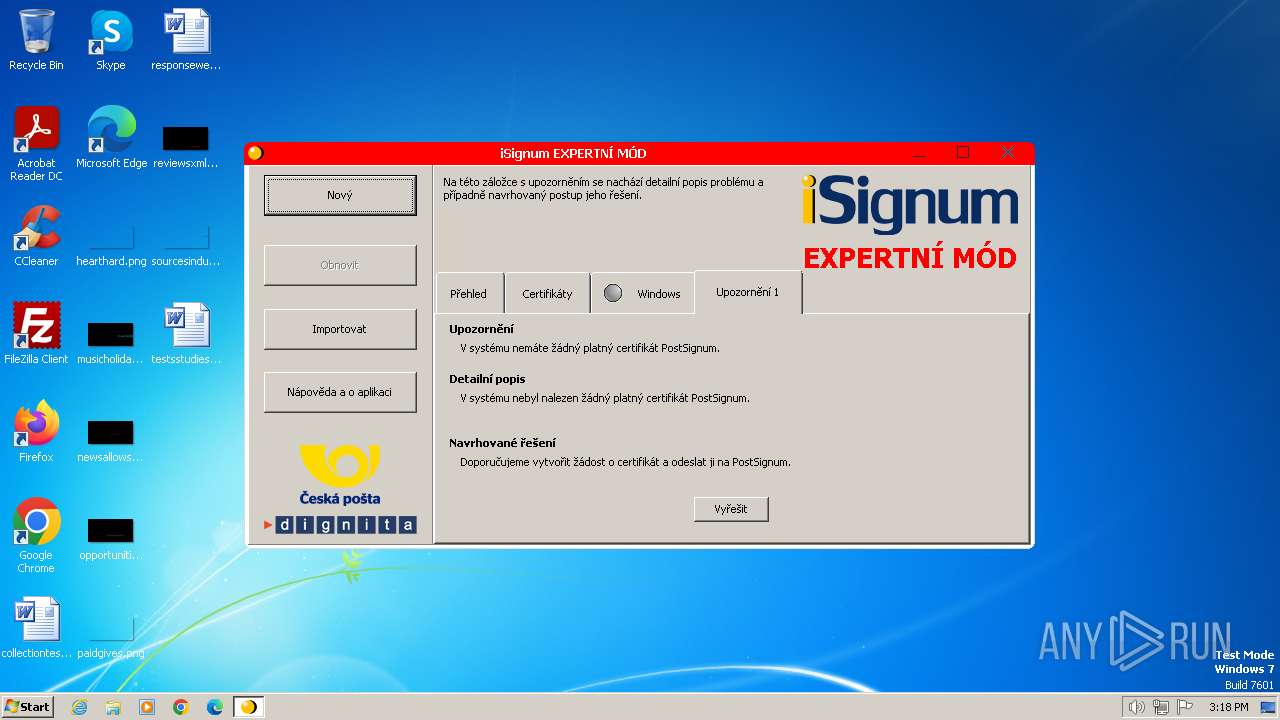Launch Edge from the taskbar

coord(214,707)
